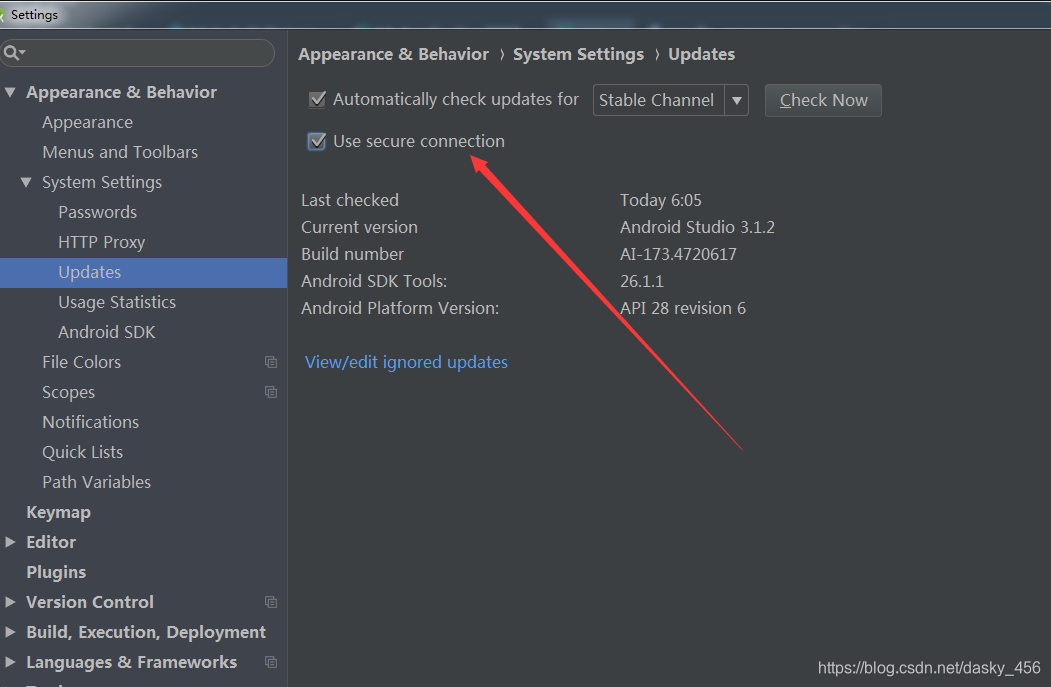The width and height of the screenshot is (1051, 687).
Task: Click the Check Now button
Action: [823, 100]
